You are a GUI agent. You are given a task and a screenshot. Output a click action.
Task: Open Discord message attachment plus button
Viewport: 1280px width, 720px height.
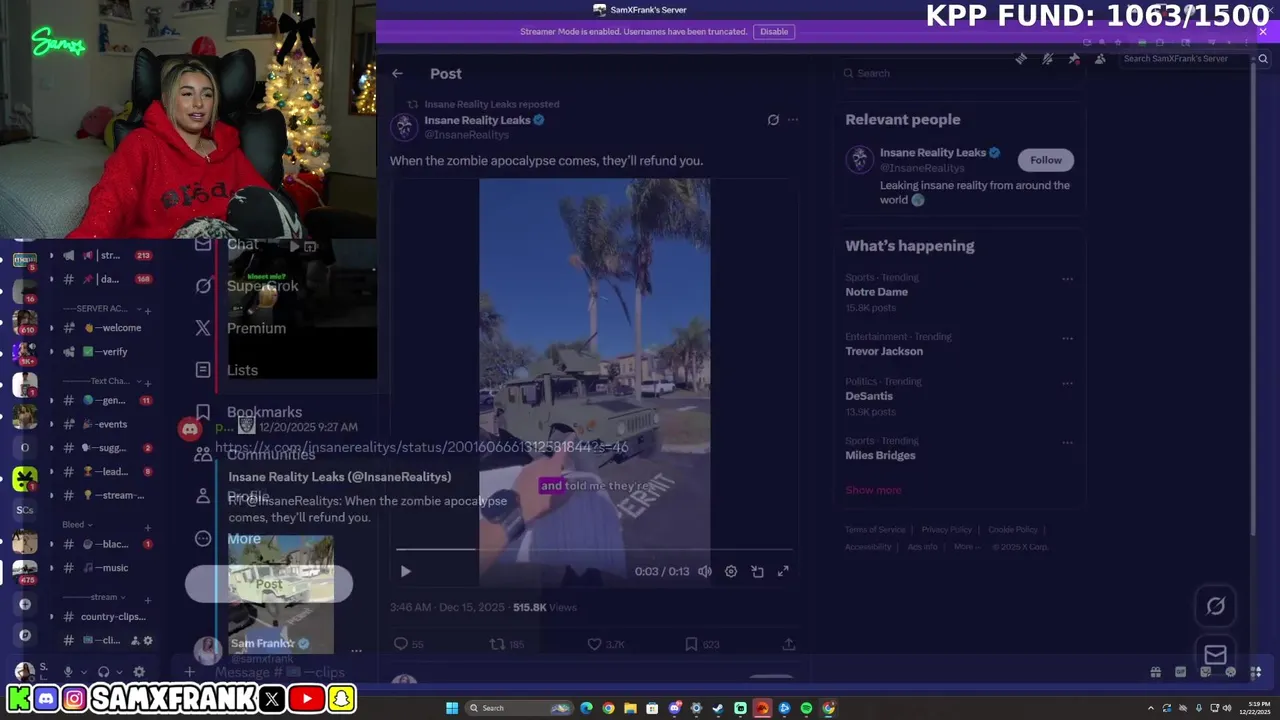point(189,672)
